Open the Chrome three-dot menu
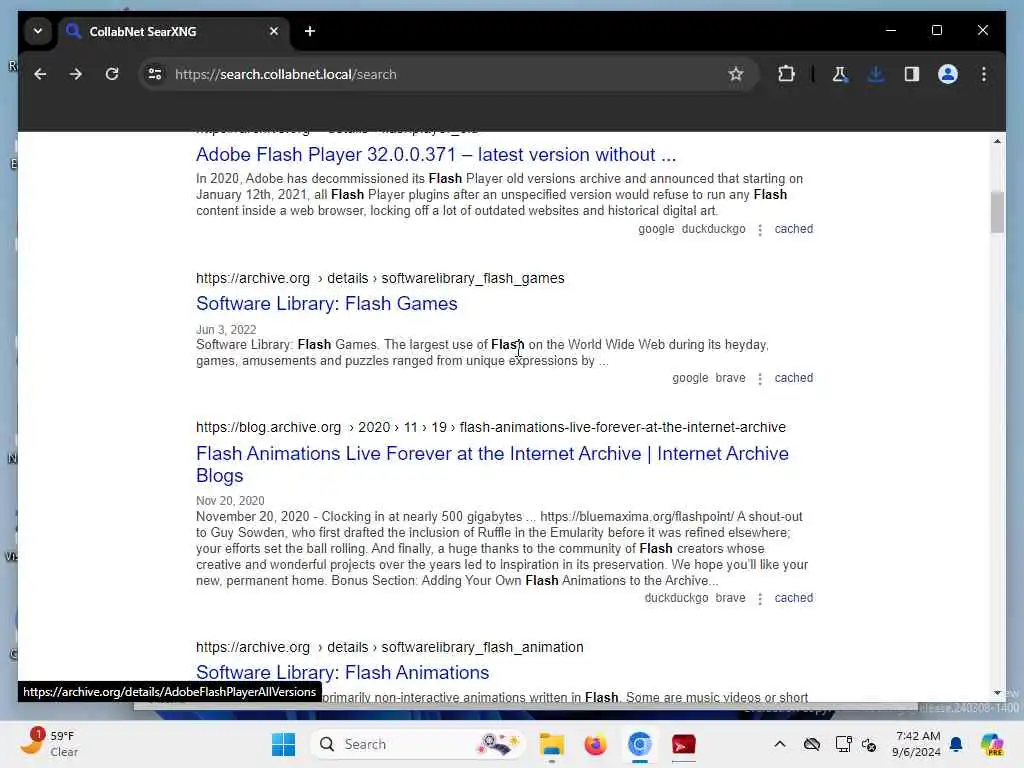The height and width of the screenshot is (768, 1024). coord(984,74)
